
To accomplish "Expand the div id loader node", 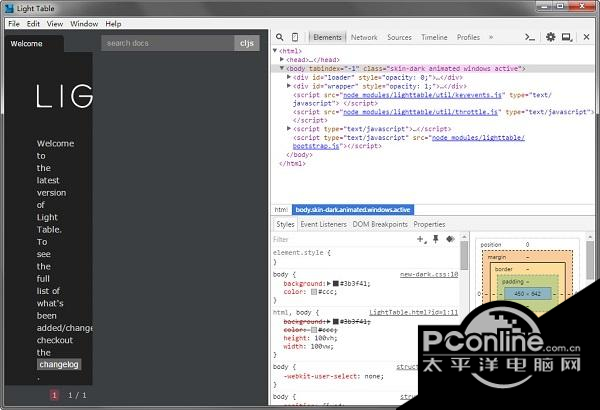I will 289,77.
